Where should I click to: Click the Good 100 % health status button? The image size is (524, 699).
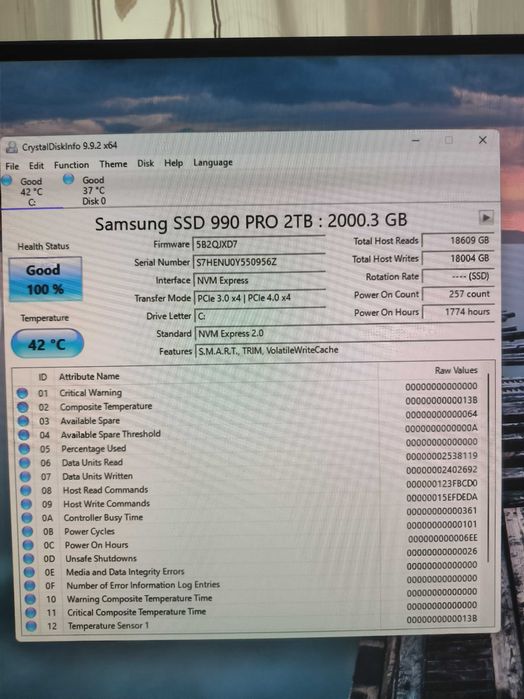point(45,279)
